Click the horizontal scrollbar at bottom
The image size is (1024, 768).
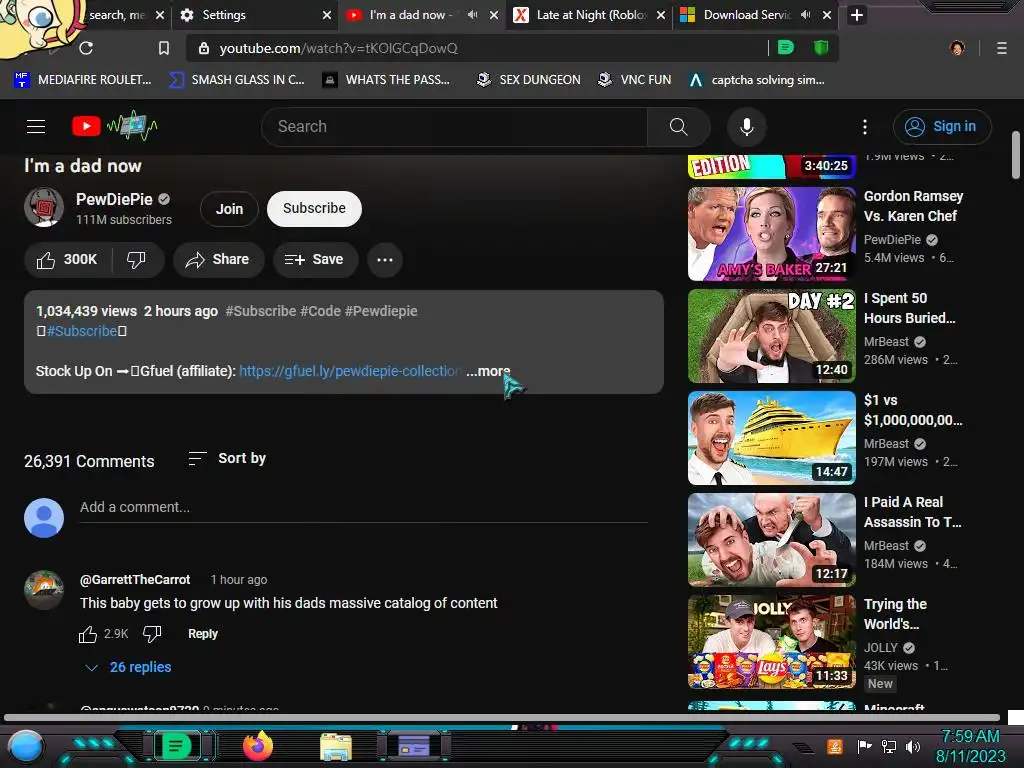(x=502, y=717)
